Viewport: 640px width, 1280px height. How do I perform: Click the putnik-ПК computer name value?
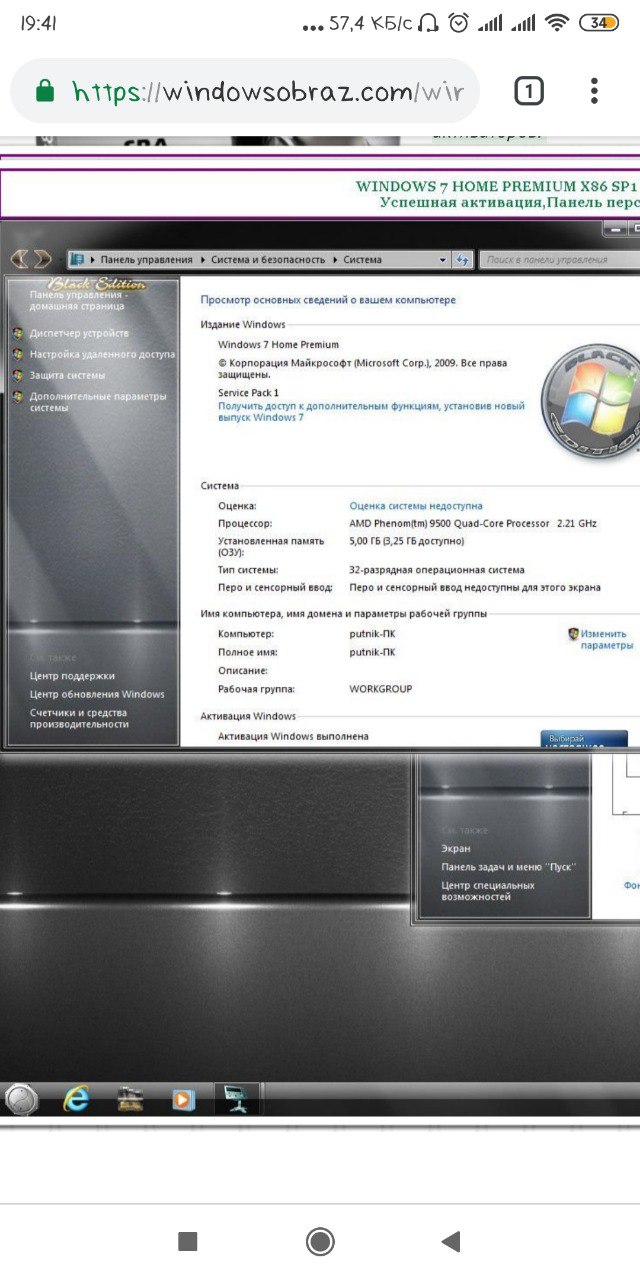(372, 634)
